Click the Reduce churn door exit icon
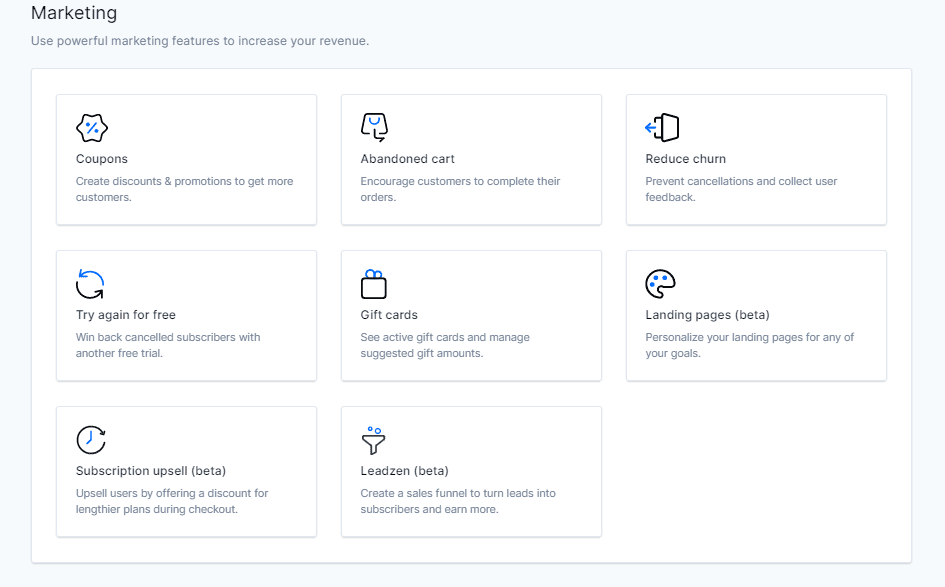The width and height of the screenshot is (945, 587). (x=662, y=128)
